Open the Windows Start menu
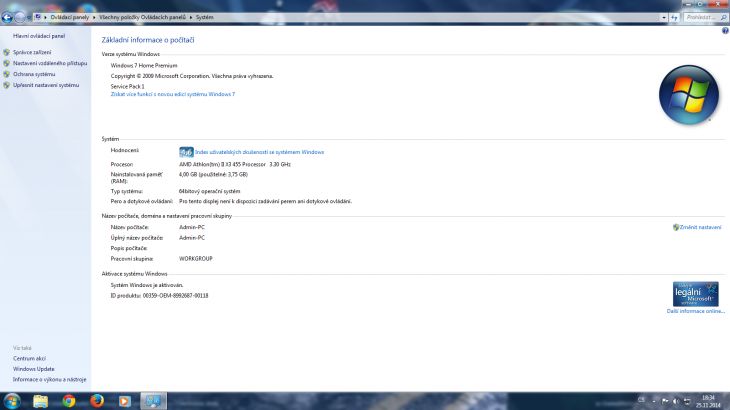Viewport: 730px width, 410px height. coord(12,401)
